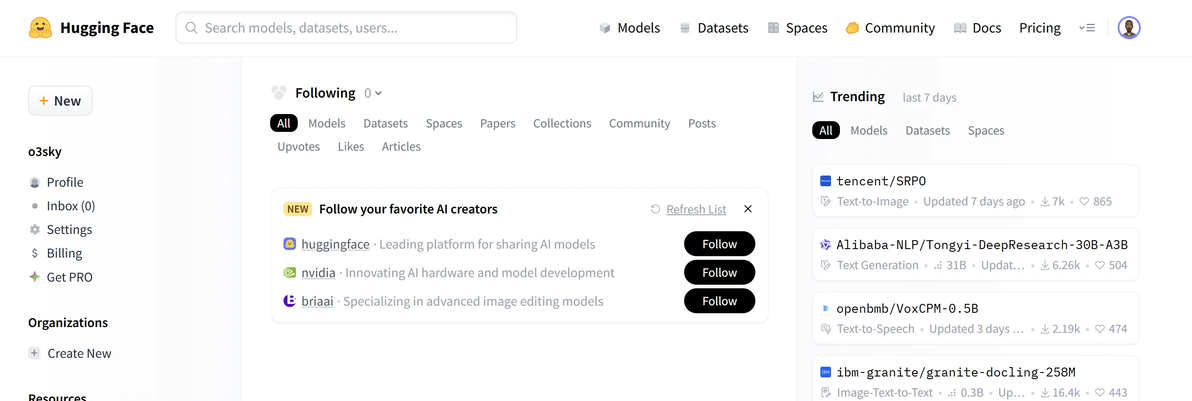The image size is (1192, 401).
Task: Open Models in top navigation
Action: click(629, 28)
